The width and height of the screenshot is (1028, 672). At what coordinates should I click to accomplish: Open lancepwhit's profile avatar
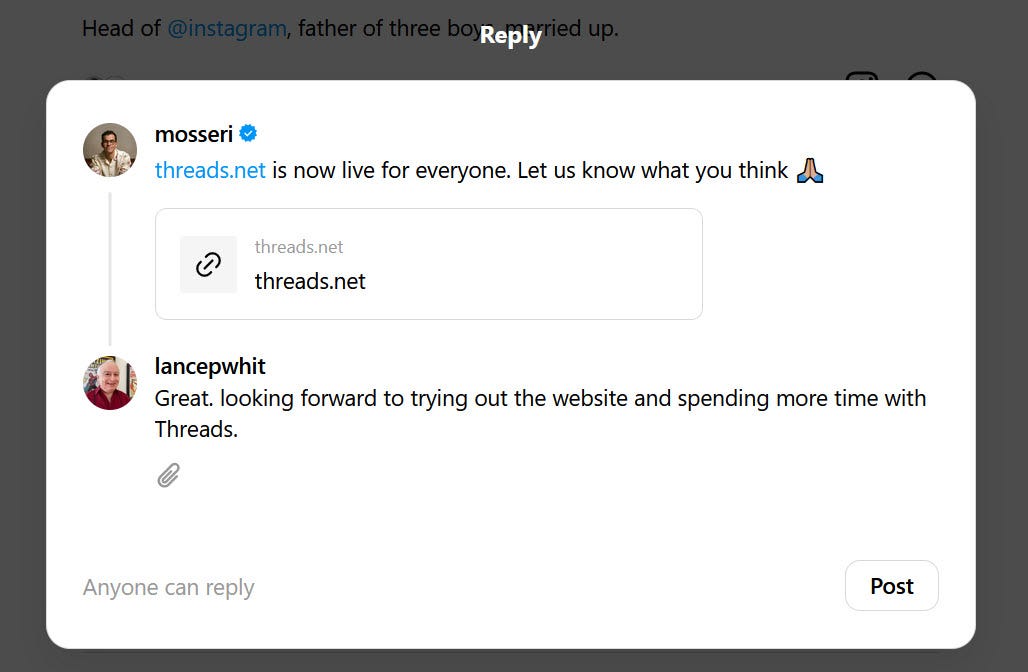[110, 383]
